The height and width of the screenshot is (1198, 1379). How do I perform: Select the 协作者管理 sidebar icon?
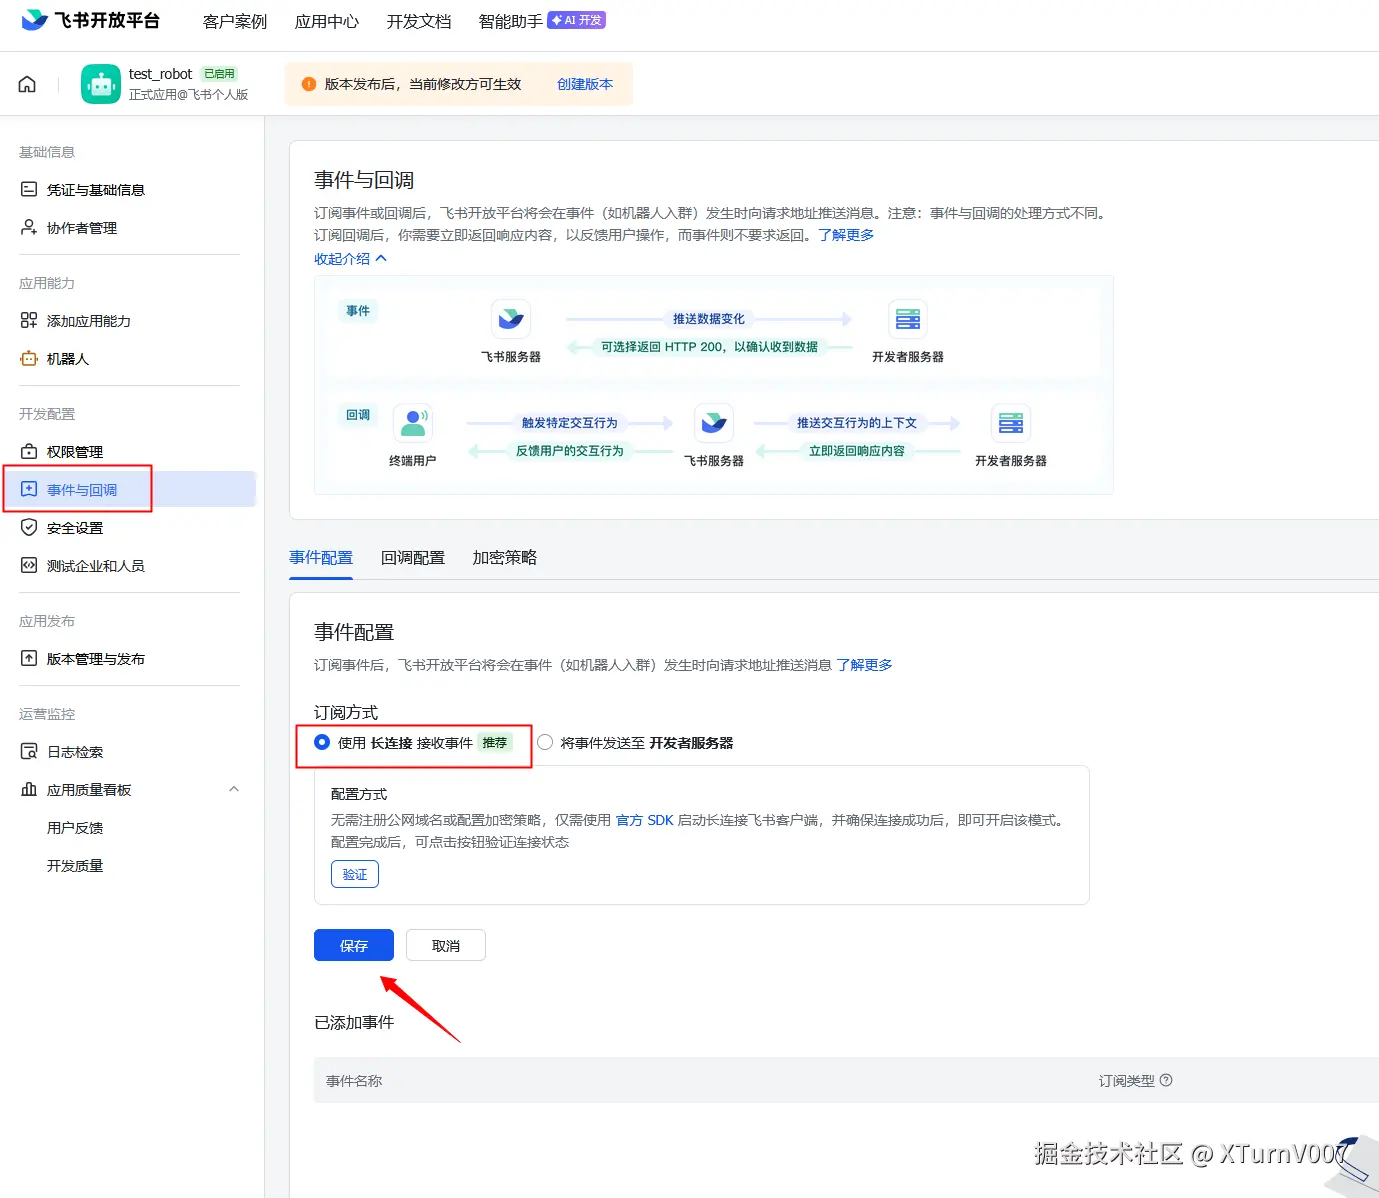pyautogui.click(x=29, y=227)
